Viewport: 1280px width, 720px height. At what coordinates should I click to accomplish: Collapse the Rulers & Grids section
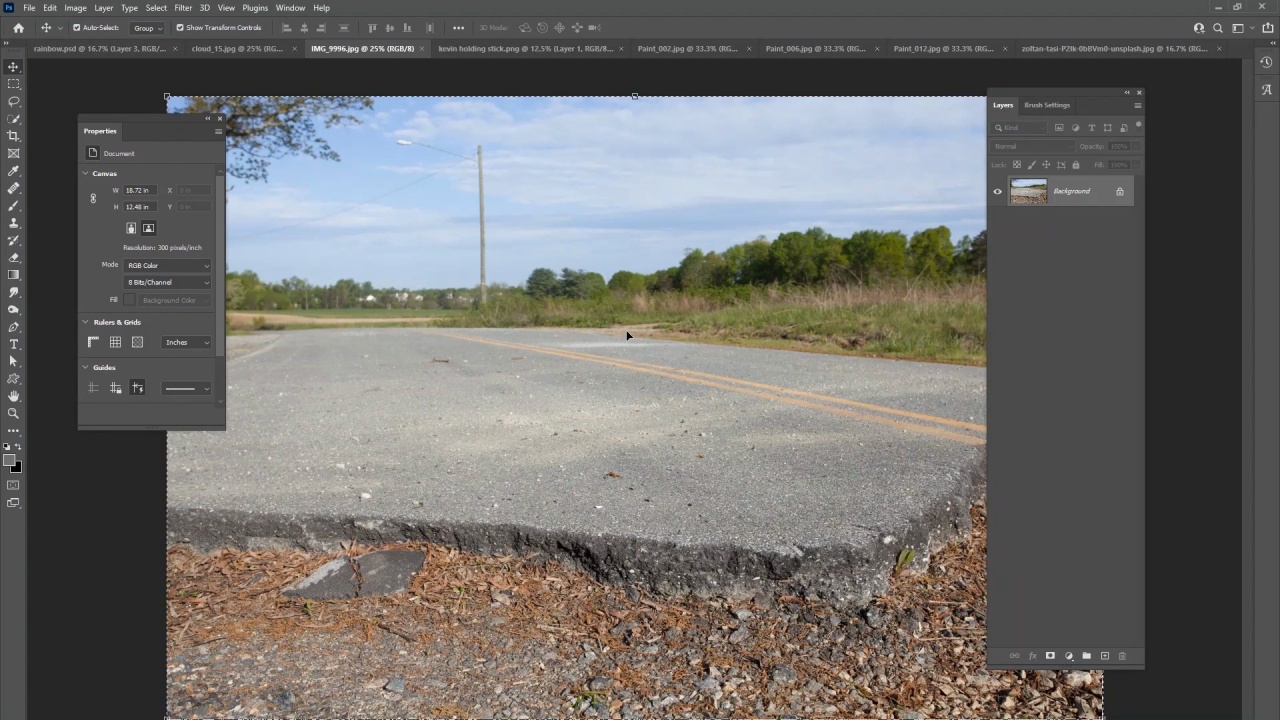86,322
